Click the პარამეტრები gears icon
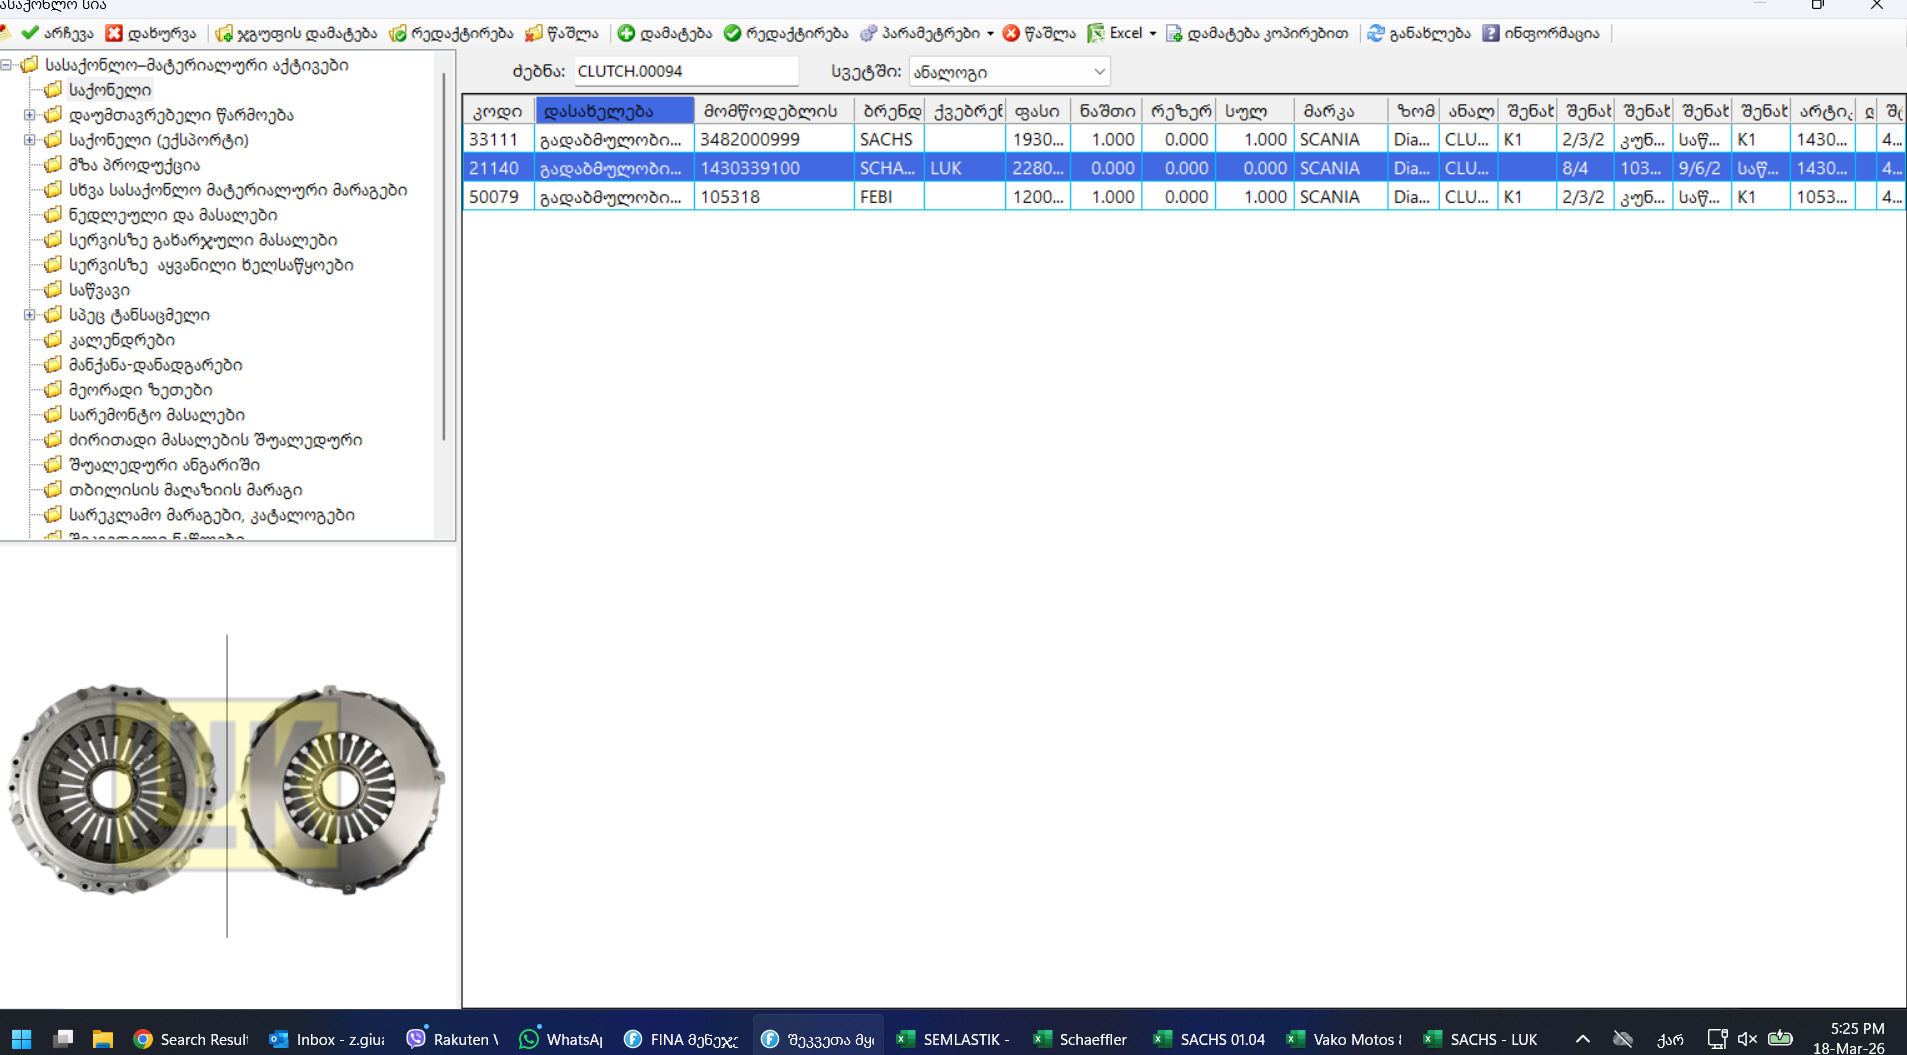Screen dimensions: 1907x1055 [868, 33]
